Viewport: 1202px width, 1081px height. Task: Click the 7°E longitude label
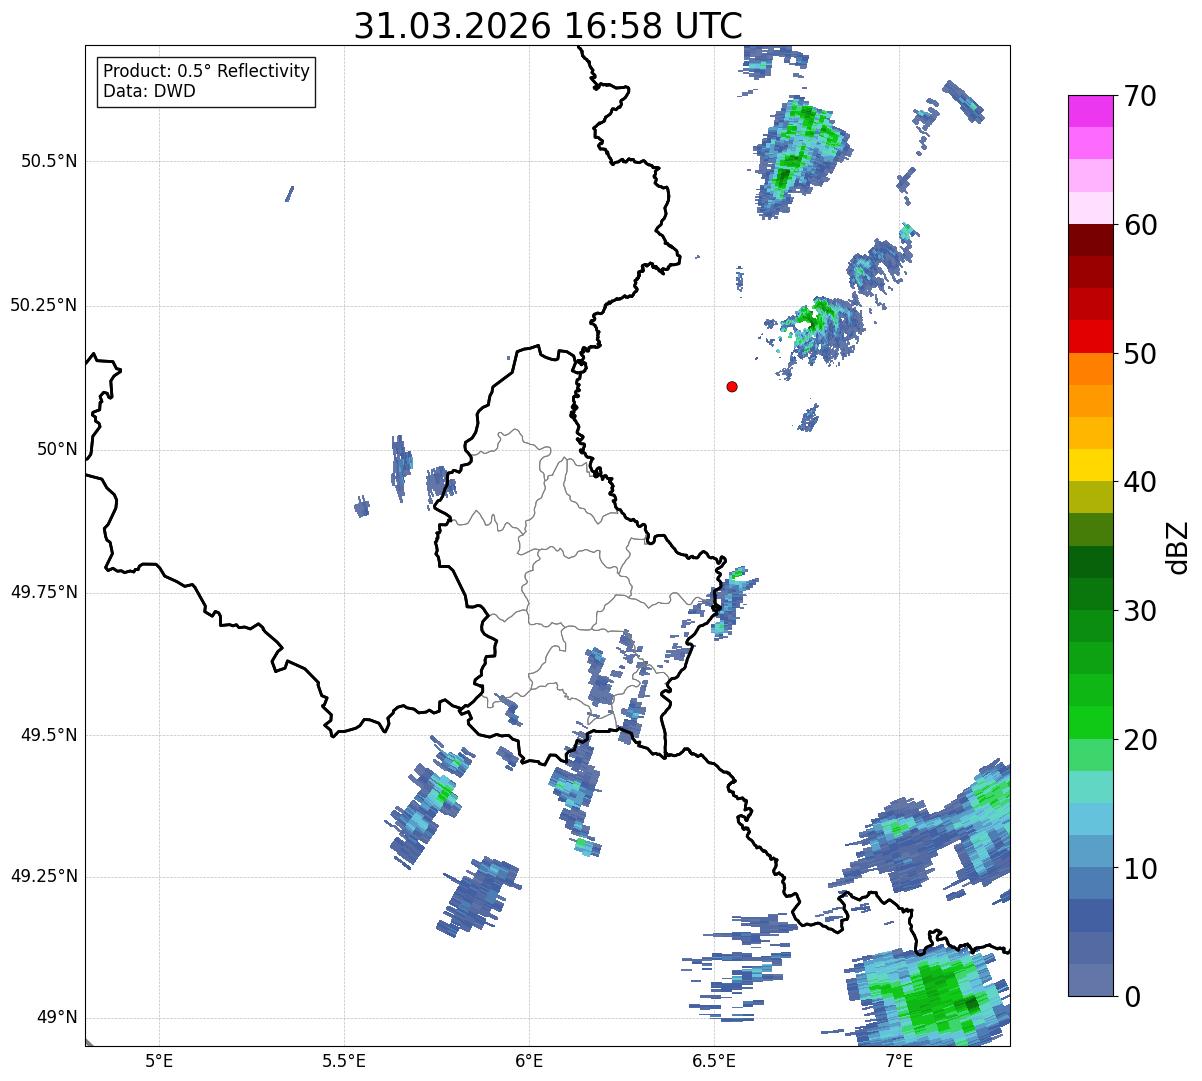pos(899,1060)
